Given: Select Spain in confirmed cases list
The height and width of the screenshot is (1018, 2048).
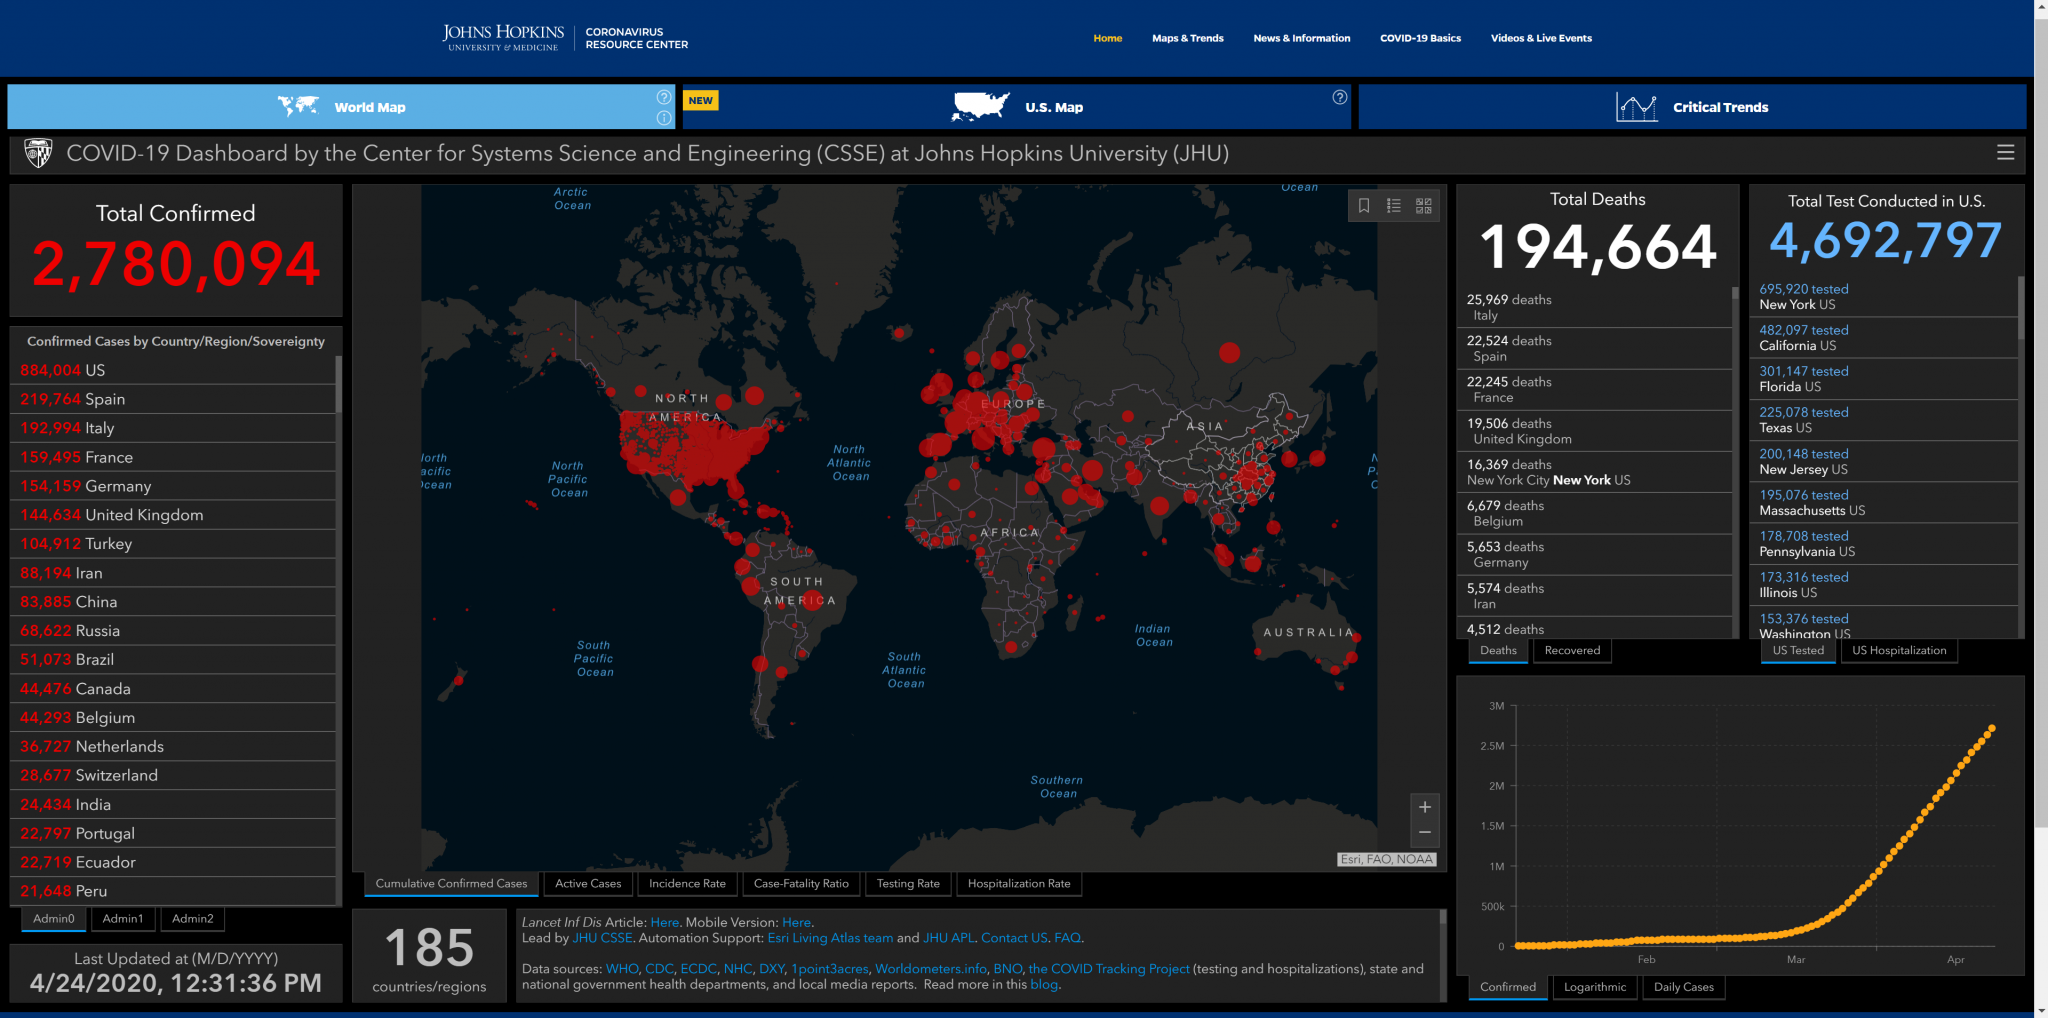Looking at the screenshot, I should (105, 399).
